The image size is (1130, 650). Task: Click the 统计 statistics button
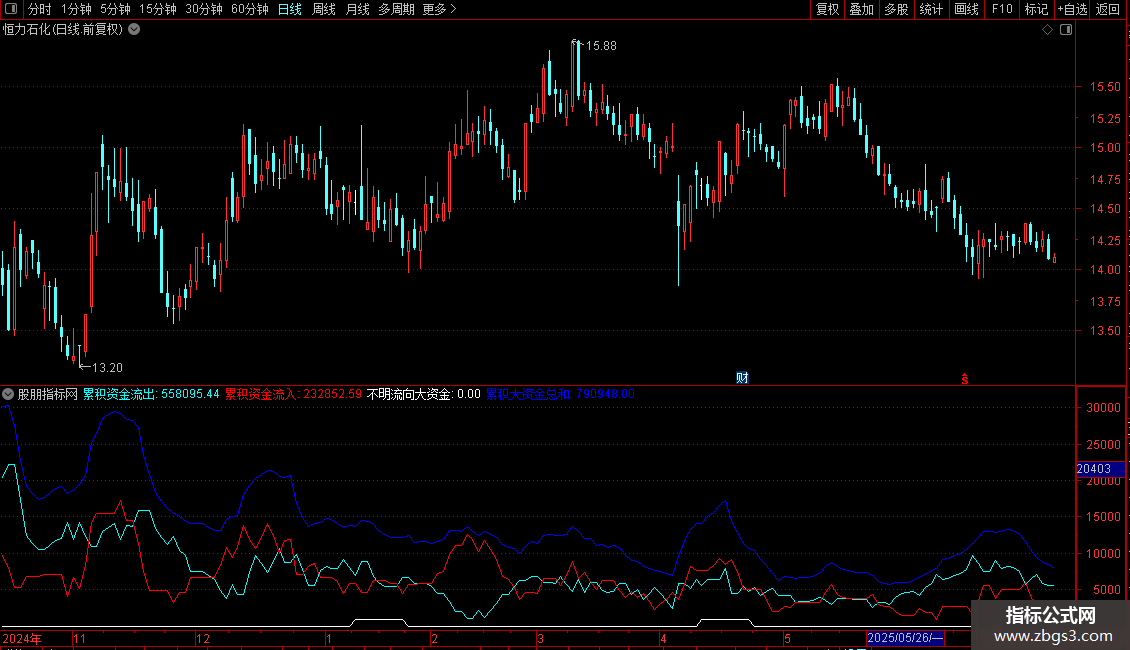(931, 9)
